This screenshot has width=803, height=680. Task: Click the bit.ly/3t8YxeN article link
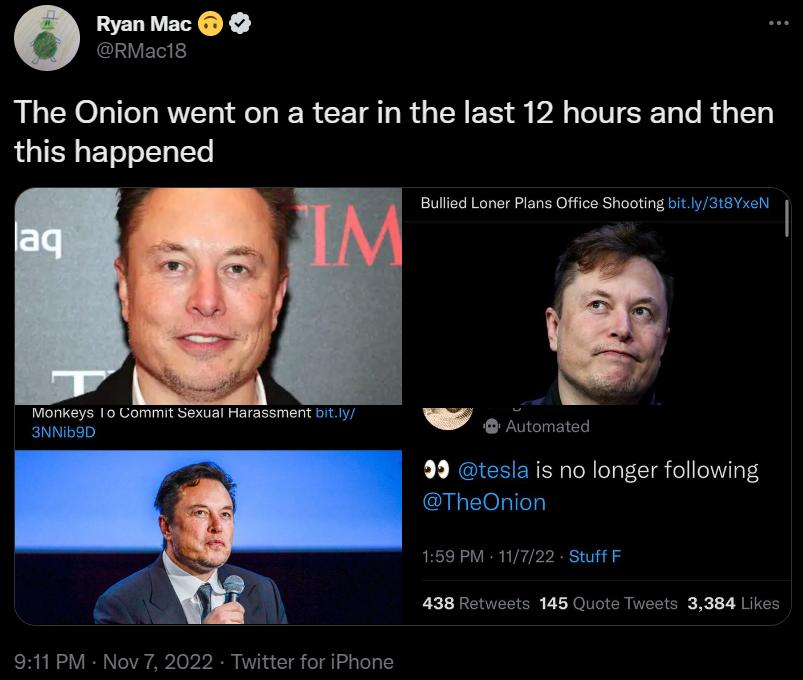point(717,203)
